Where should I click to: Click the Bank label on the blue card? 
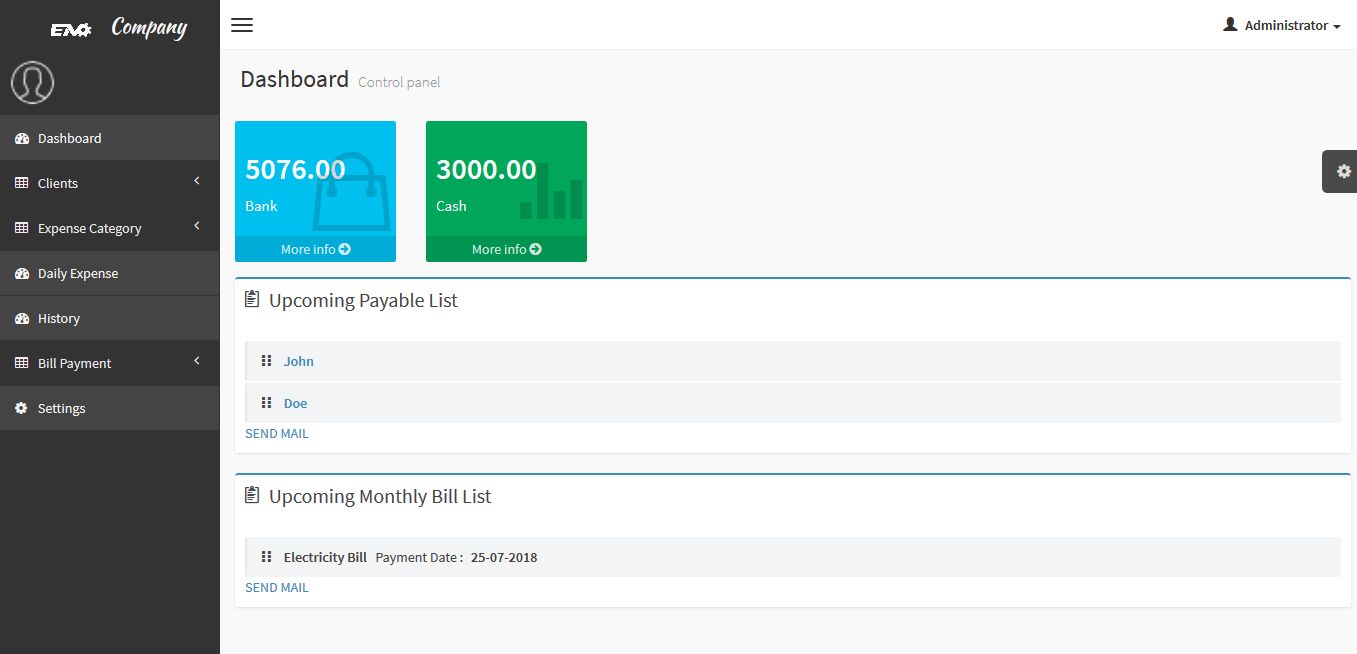click(x=261, y=206)
